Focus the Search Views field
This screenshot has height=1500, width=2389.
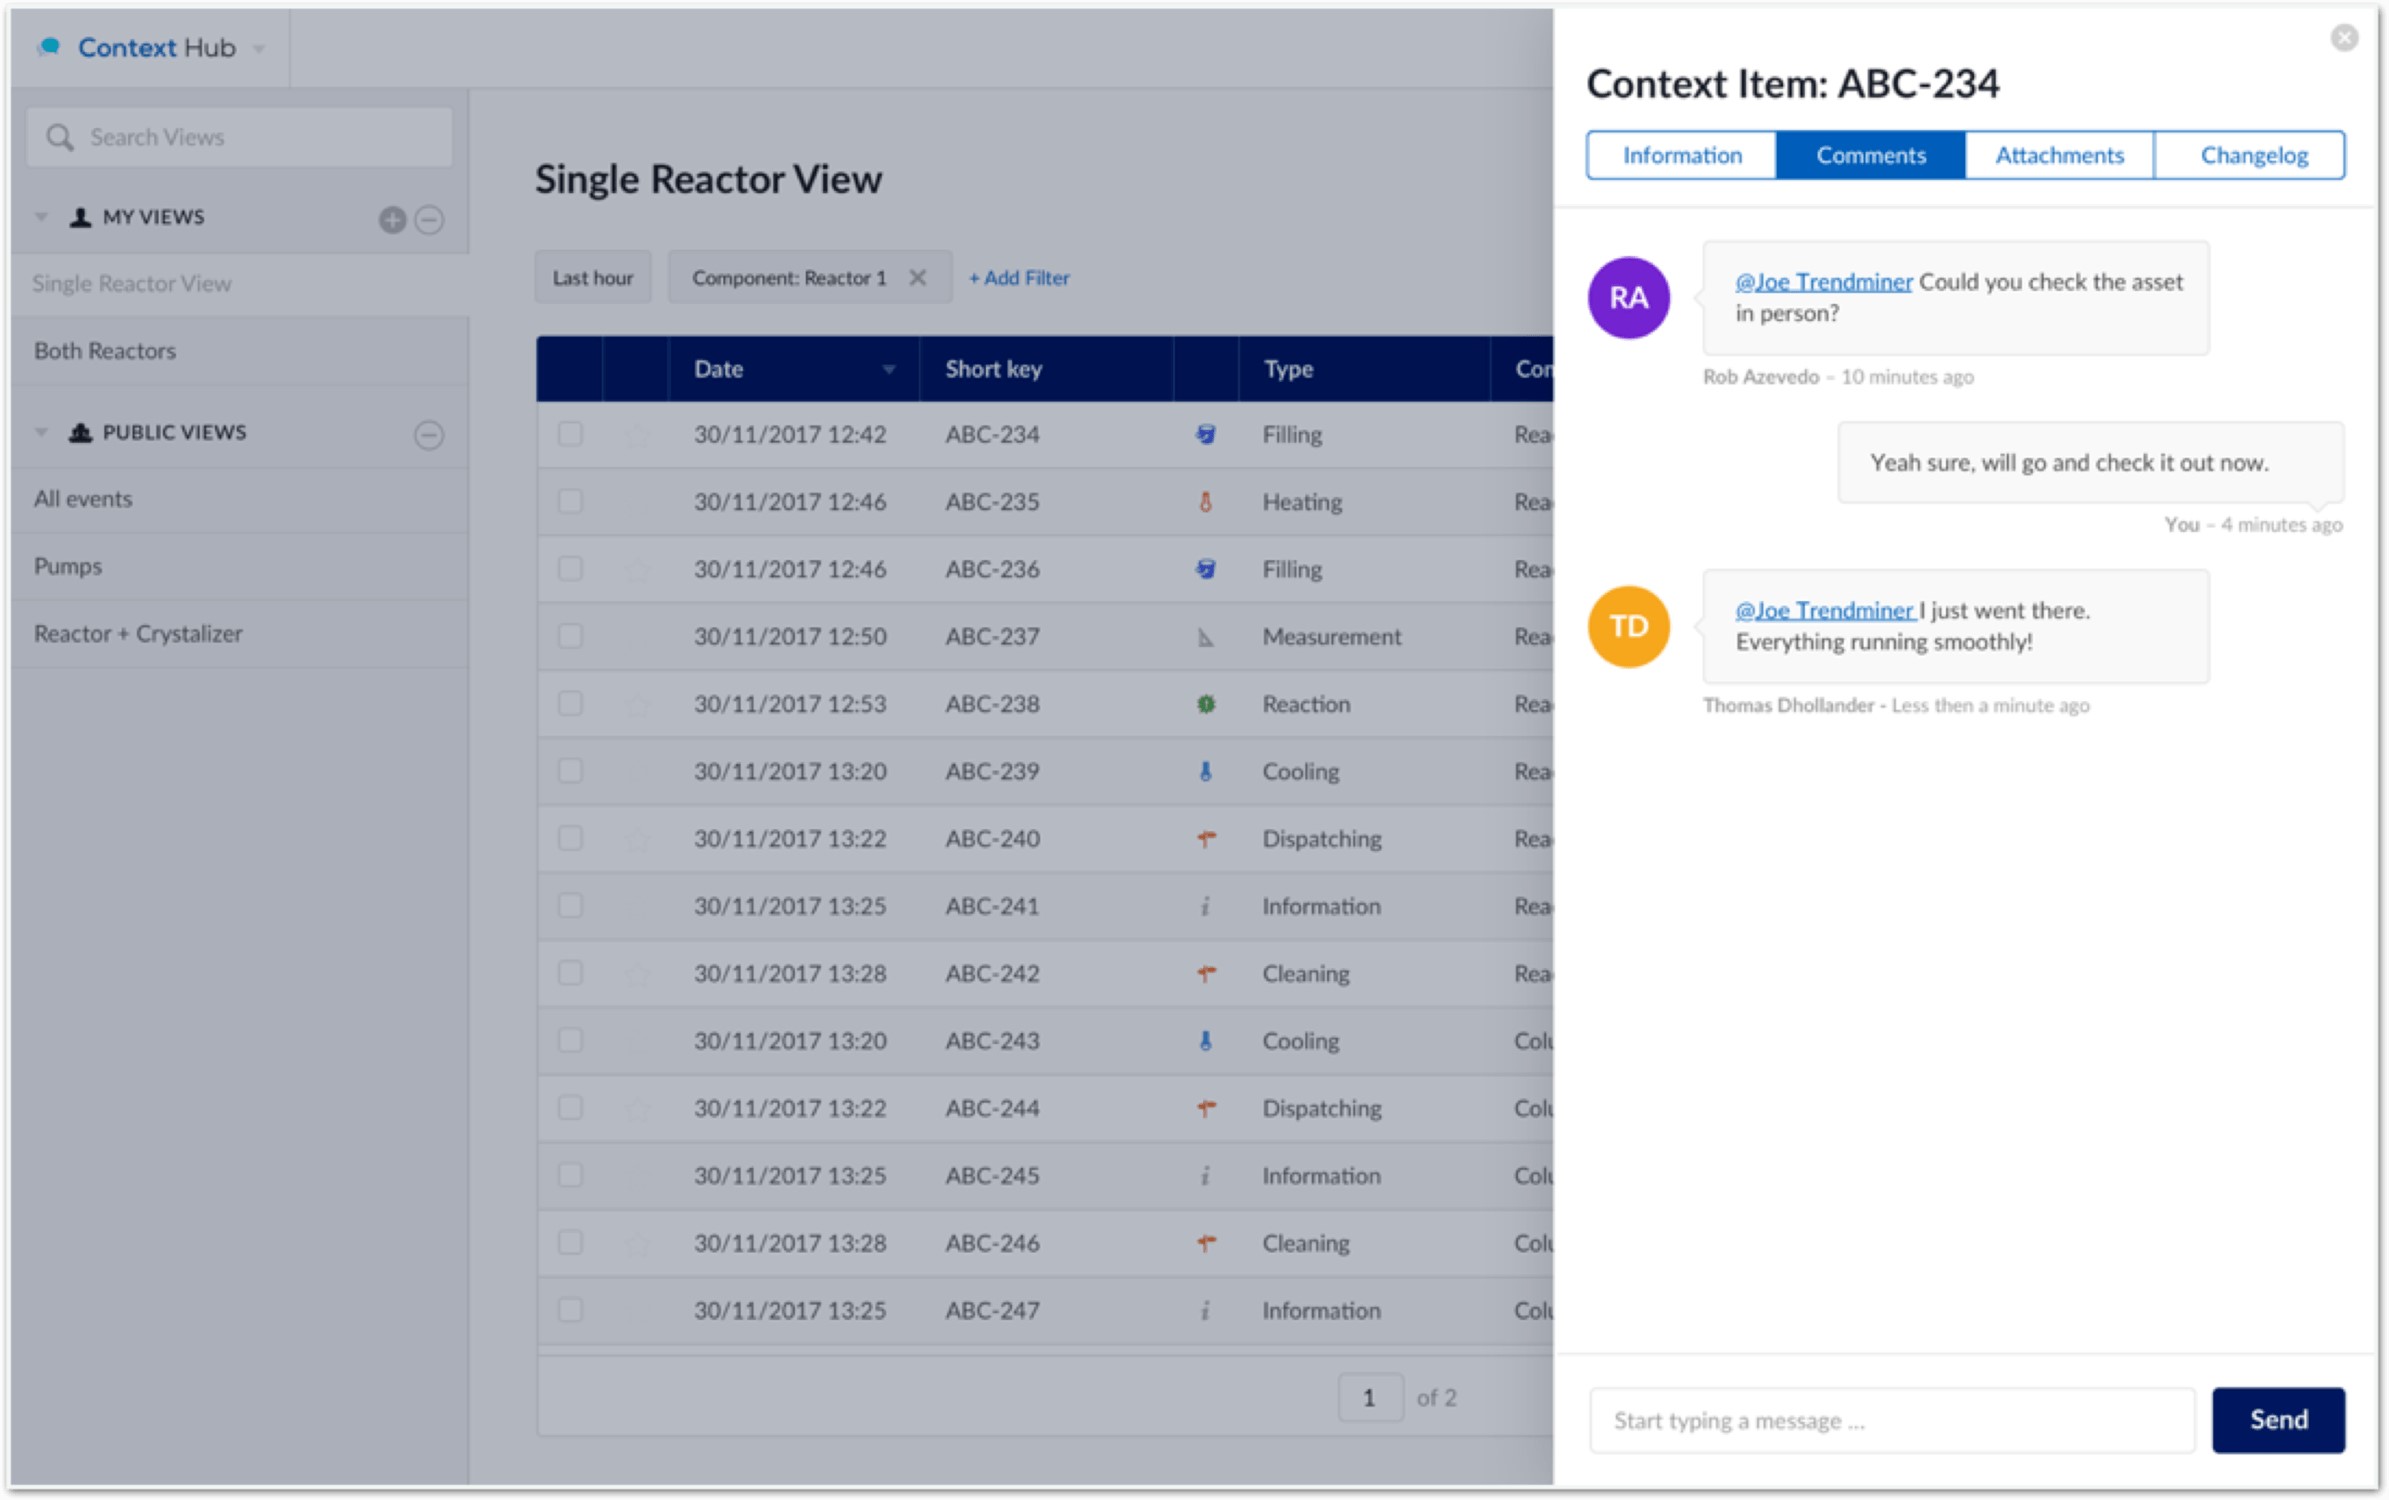240,137
